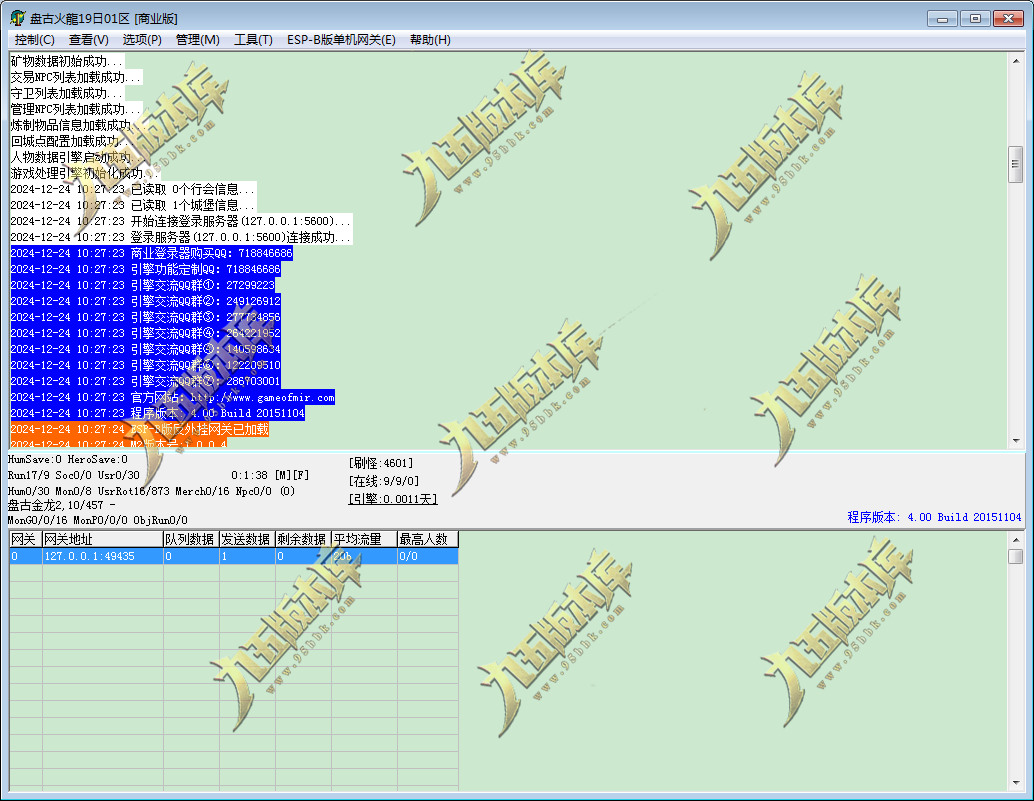Click the 最高人数 column header
This screenshot has width=1034, height=801.
[x=428, y=539]
